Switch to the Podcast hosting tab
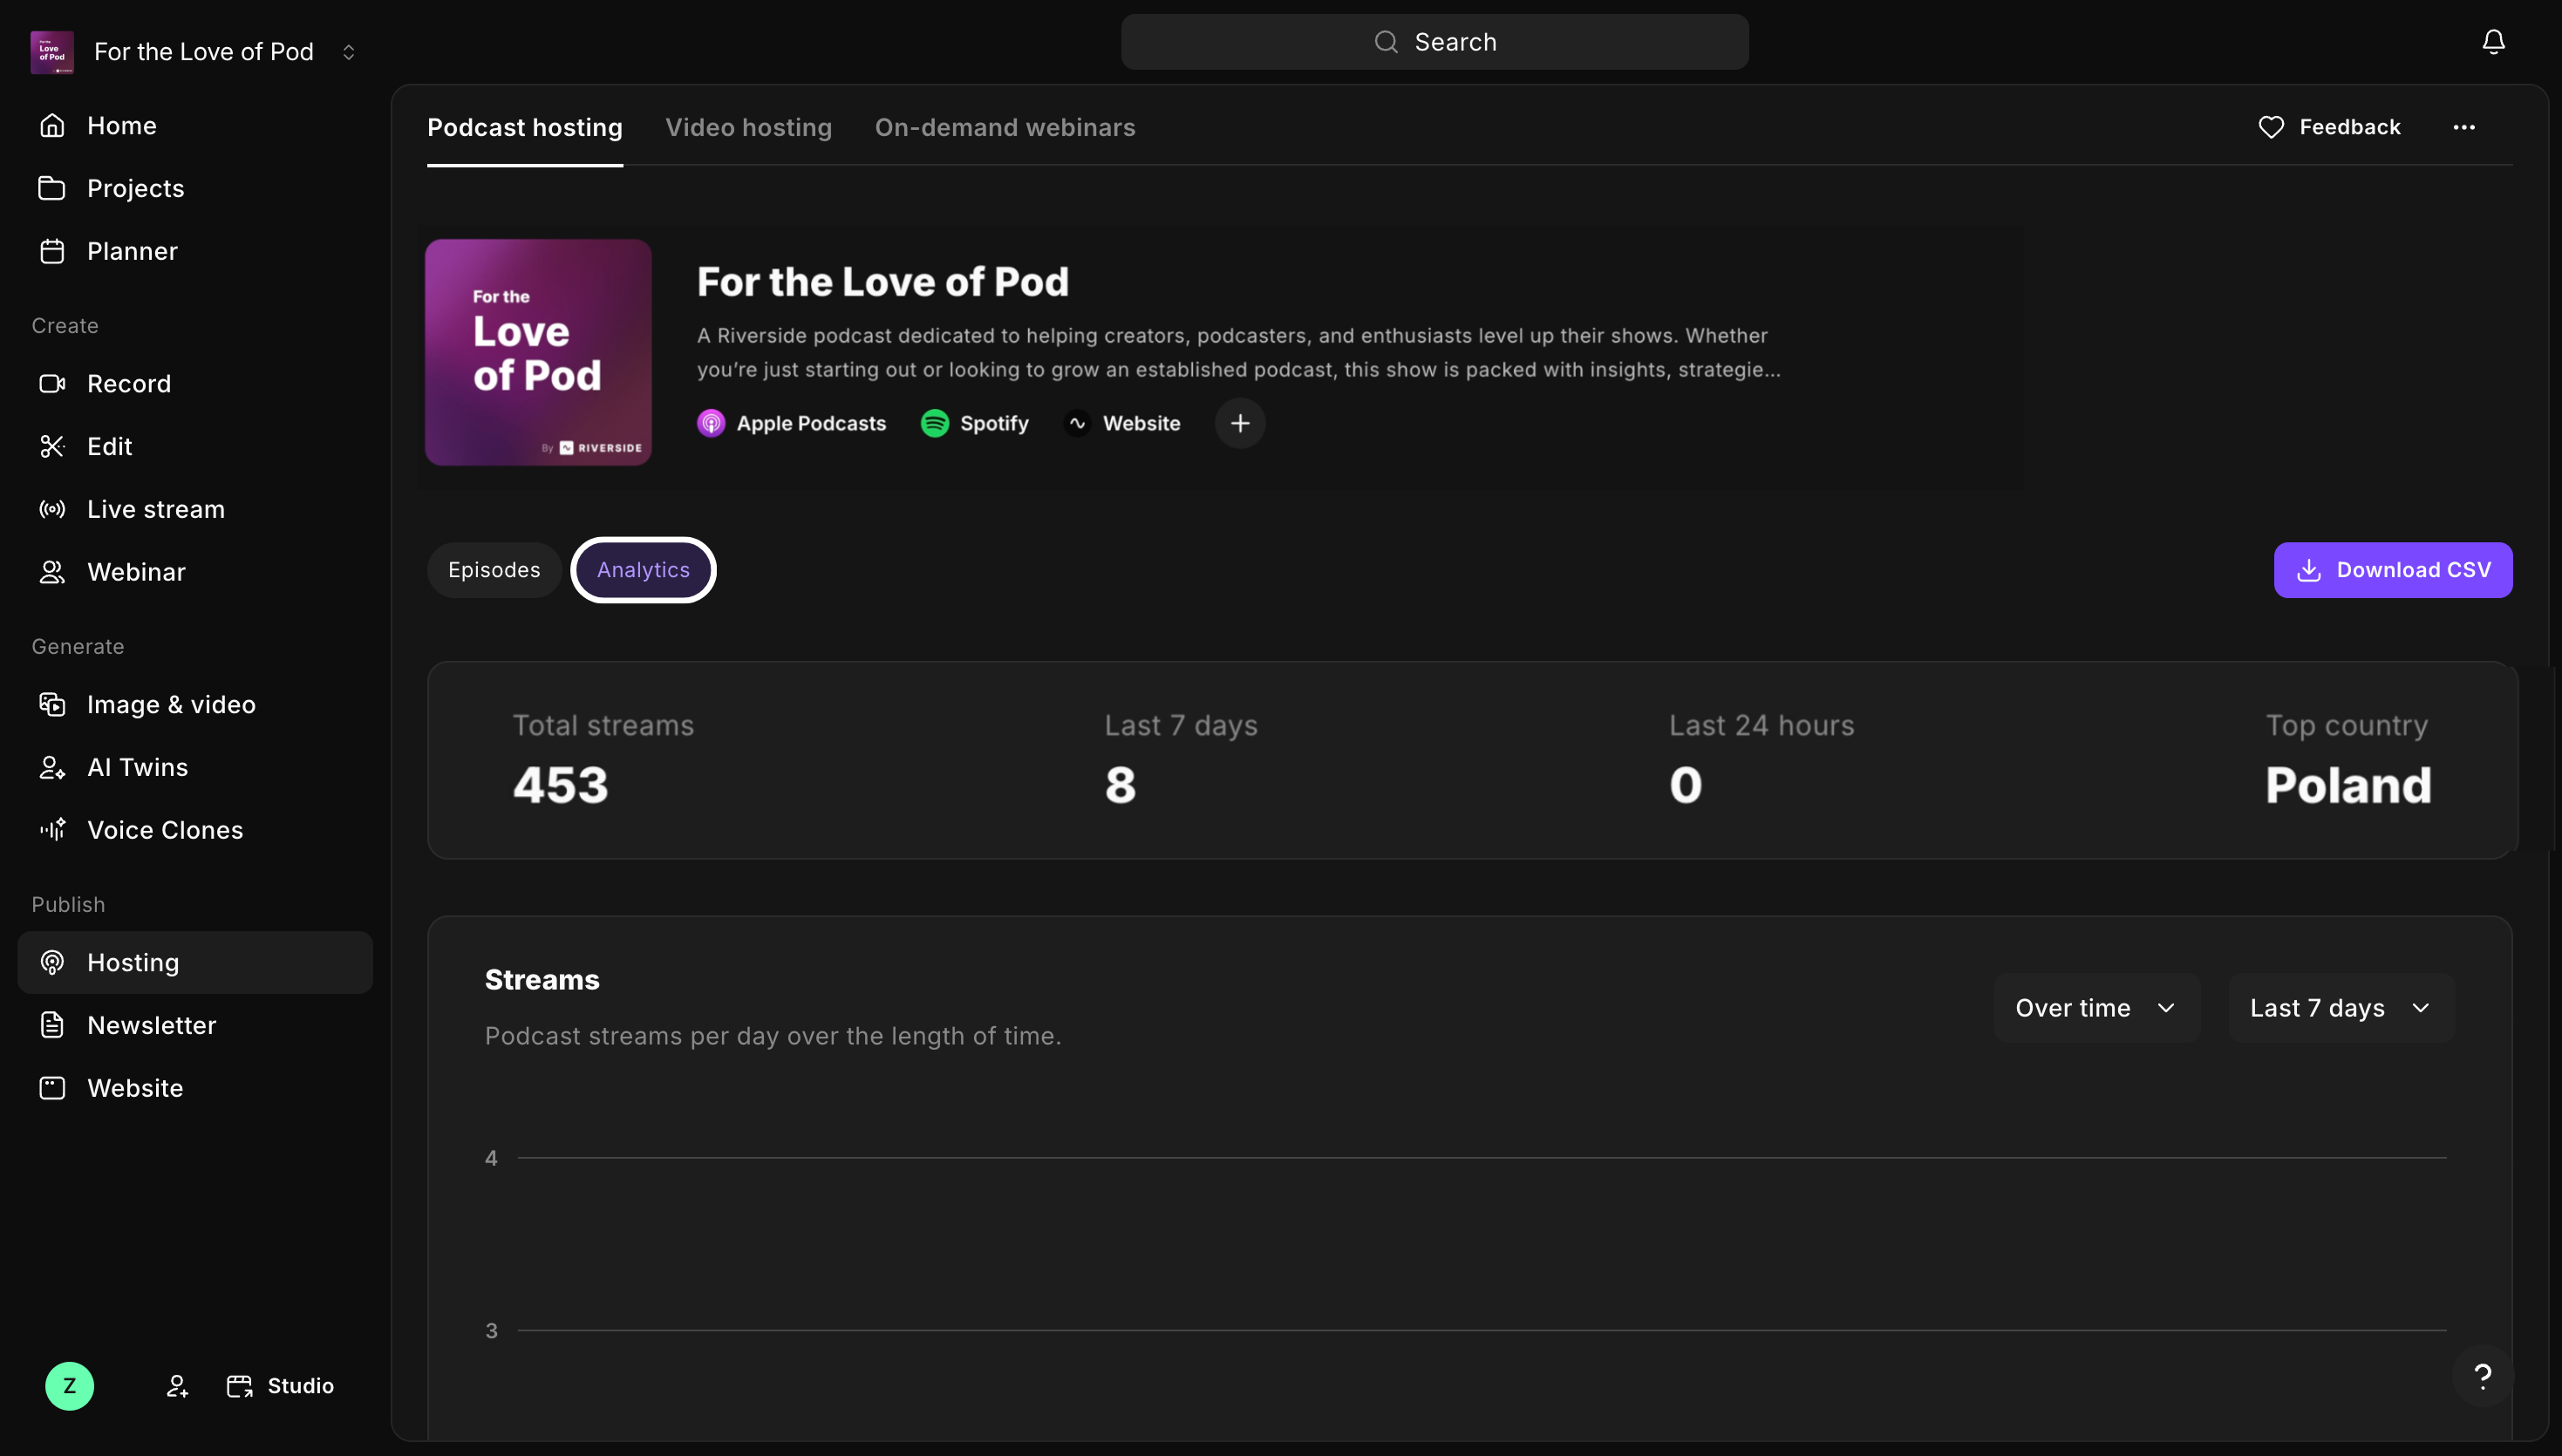The width and height of the screenshot is (2562, 1456). pyautogui.click(x=525, y=128)
